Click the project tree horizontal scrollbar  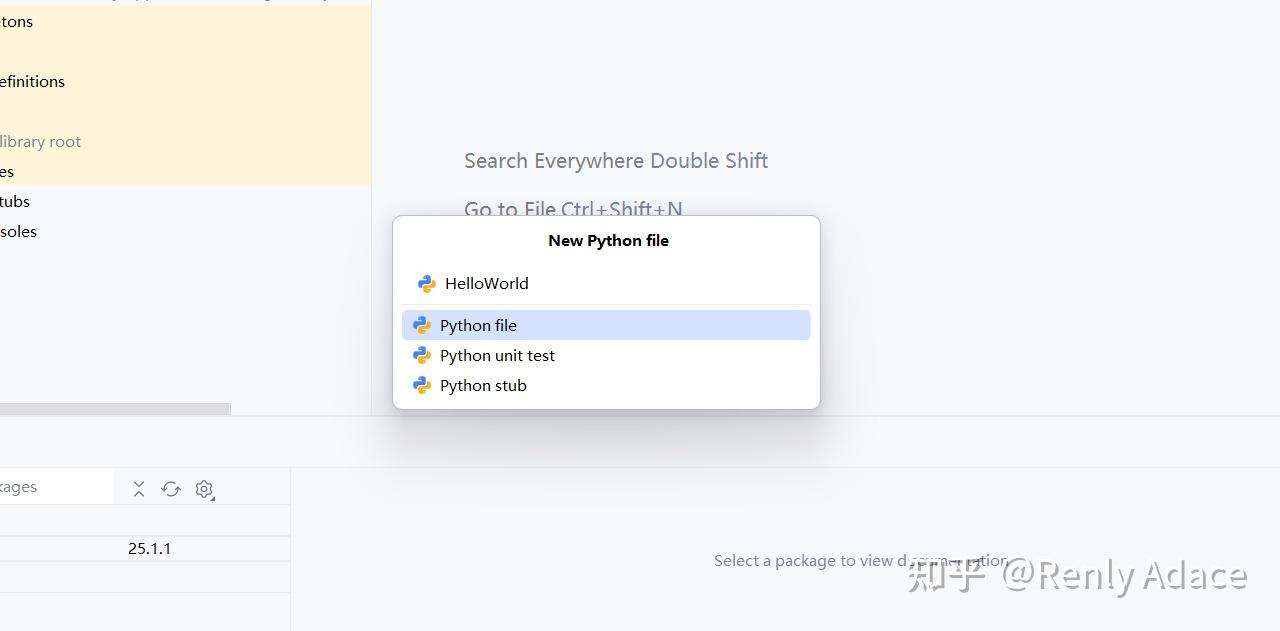pos(114,409)
